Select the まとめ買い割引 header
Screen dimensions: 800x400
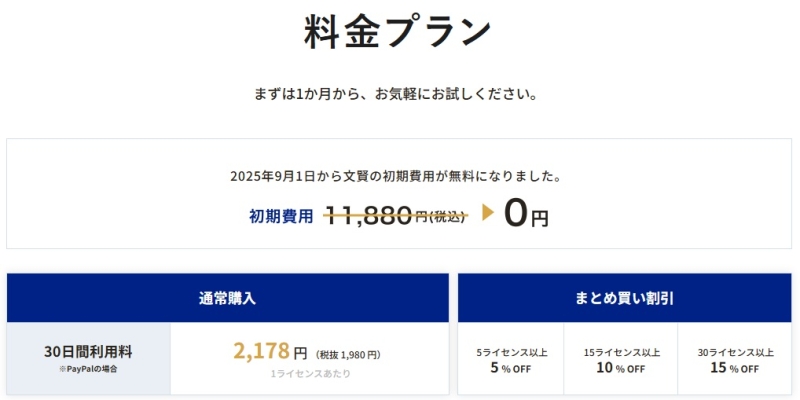click(x=625, y=298)
